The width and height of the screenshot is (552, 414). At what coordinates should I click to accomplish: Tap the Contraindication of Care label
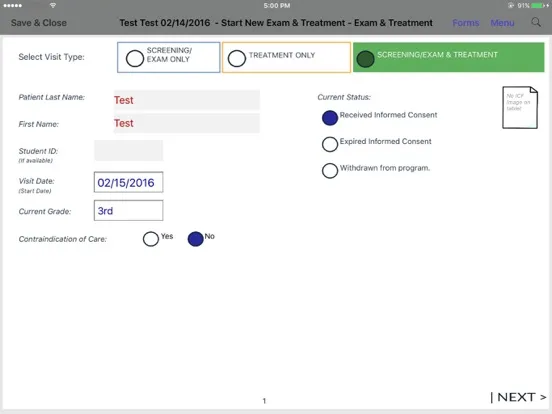coord(63,239)
